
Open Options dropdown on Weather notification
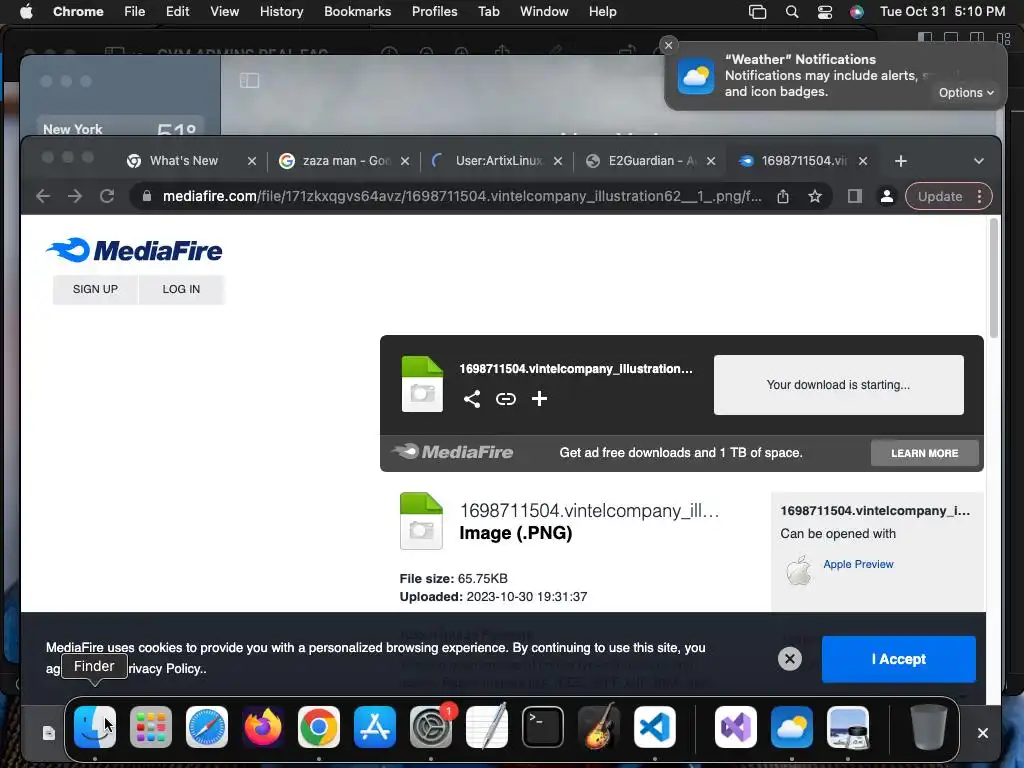[966, 93]
